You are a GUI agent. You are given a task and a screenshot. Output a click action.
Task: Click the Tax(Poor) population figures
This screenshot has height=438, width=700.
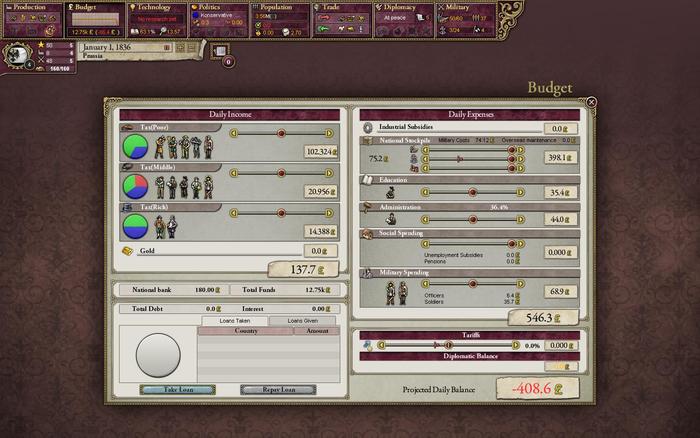pyautogui.click(x=184, y=147)
